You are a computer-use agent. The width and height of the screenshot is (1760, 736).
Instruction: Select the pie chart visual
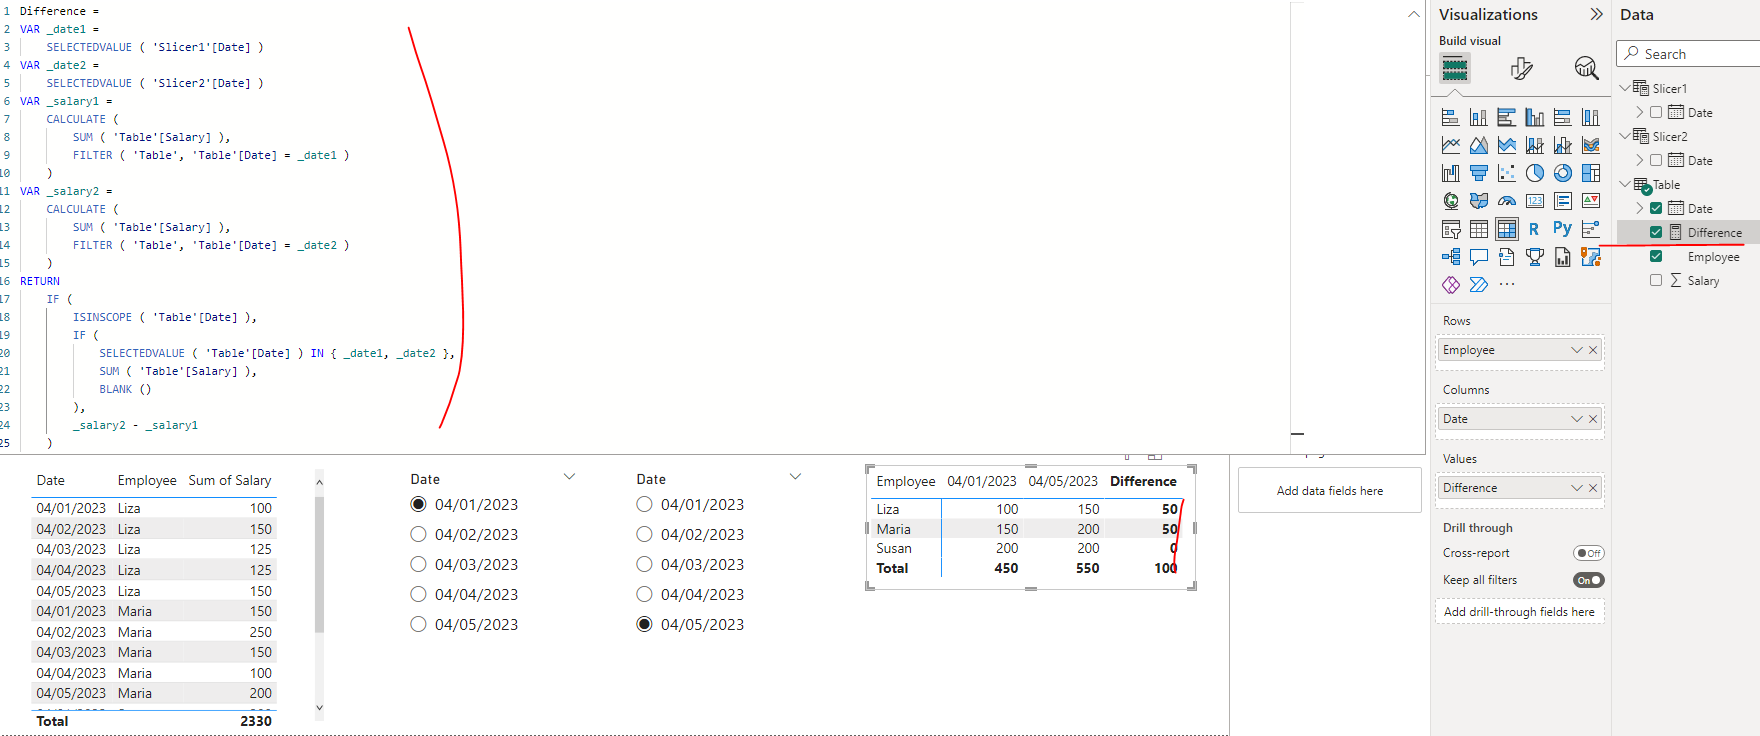[x=1535, y=173]
